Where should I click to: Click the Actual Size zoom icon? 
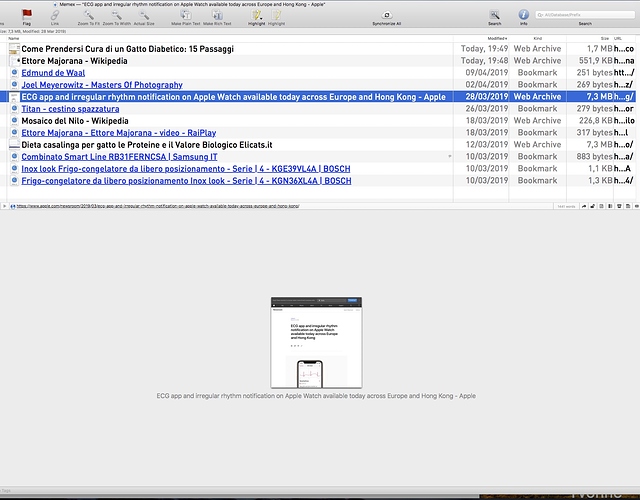(x=144, y=15)
